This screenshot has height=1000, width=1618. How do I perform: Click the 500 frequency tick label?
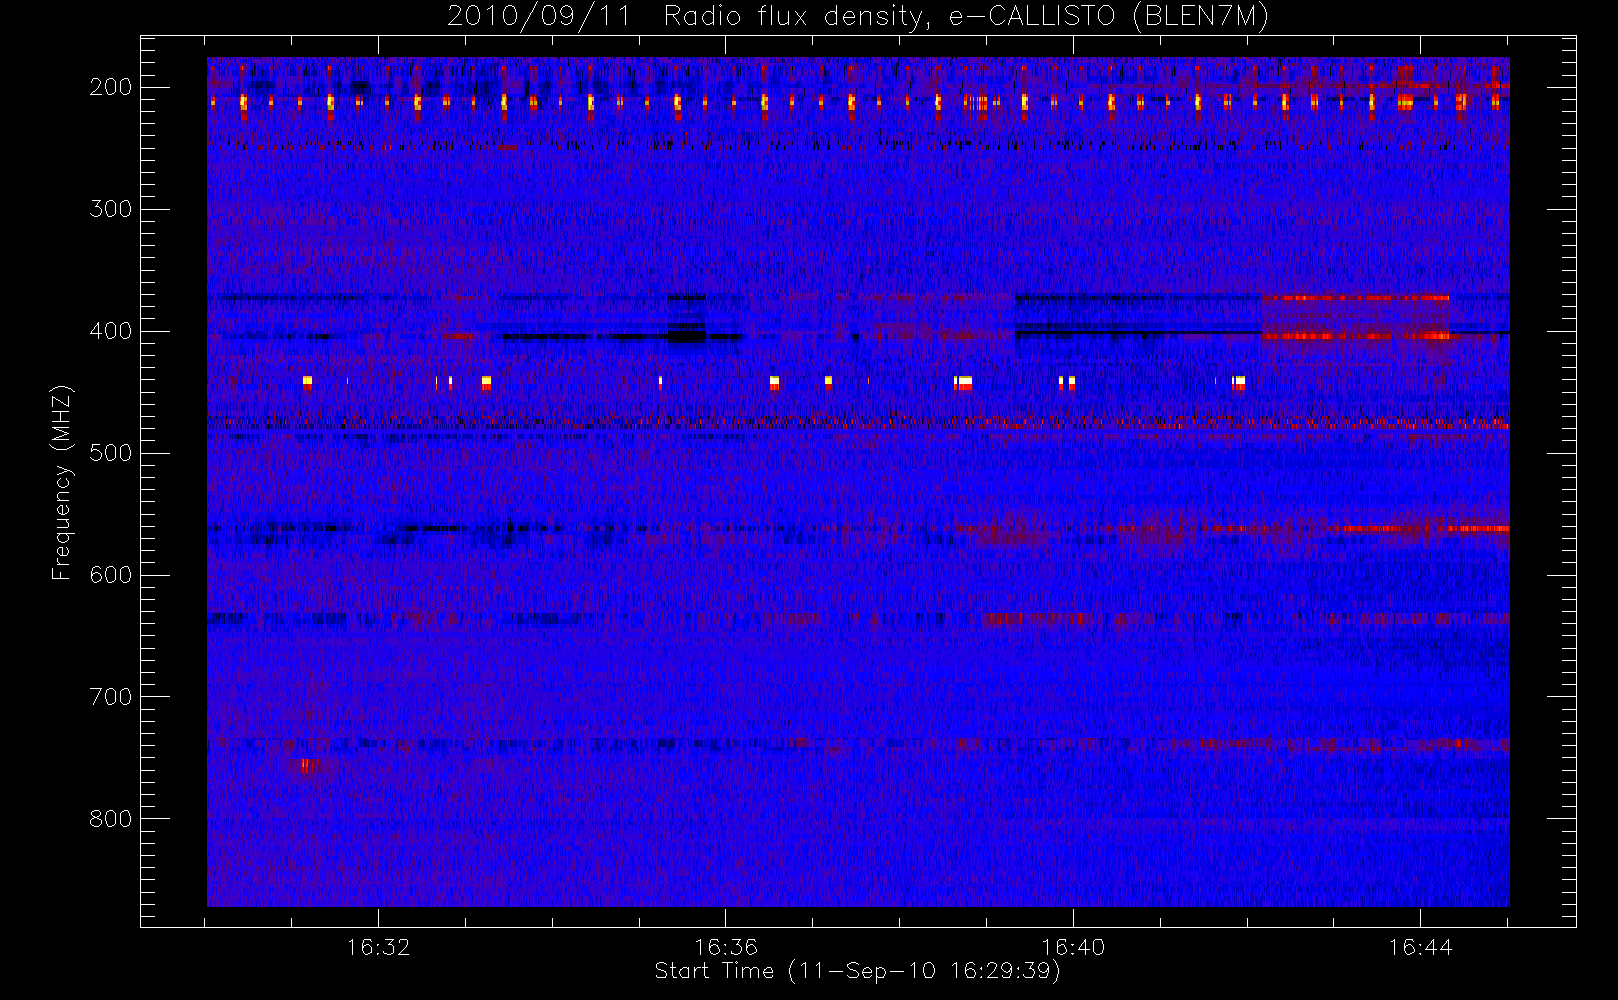pyautogui.click(x=111, y=453)
